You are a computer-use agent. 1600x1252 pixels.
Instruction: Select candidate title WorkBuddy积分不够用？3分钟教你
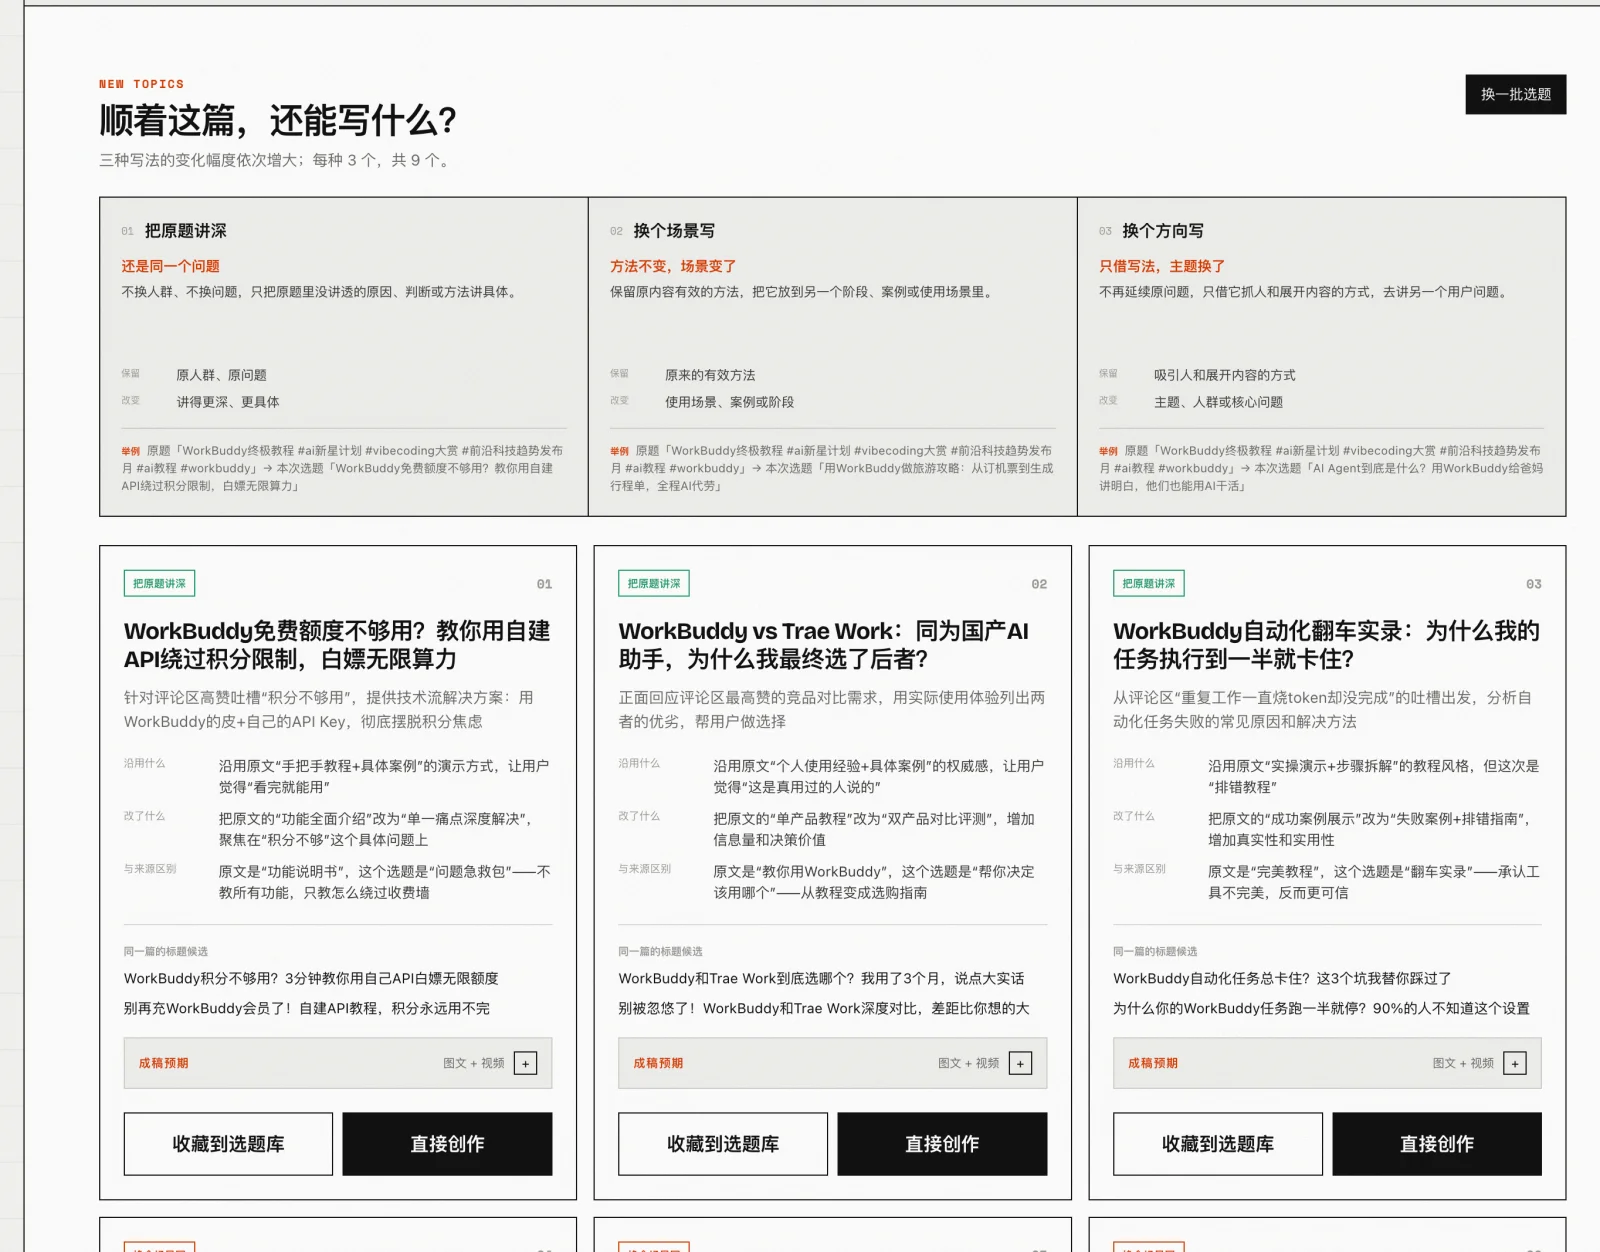(x=311, y=978)
